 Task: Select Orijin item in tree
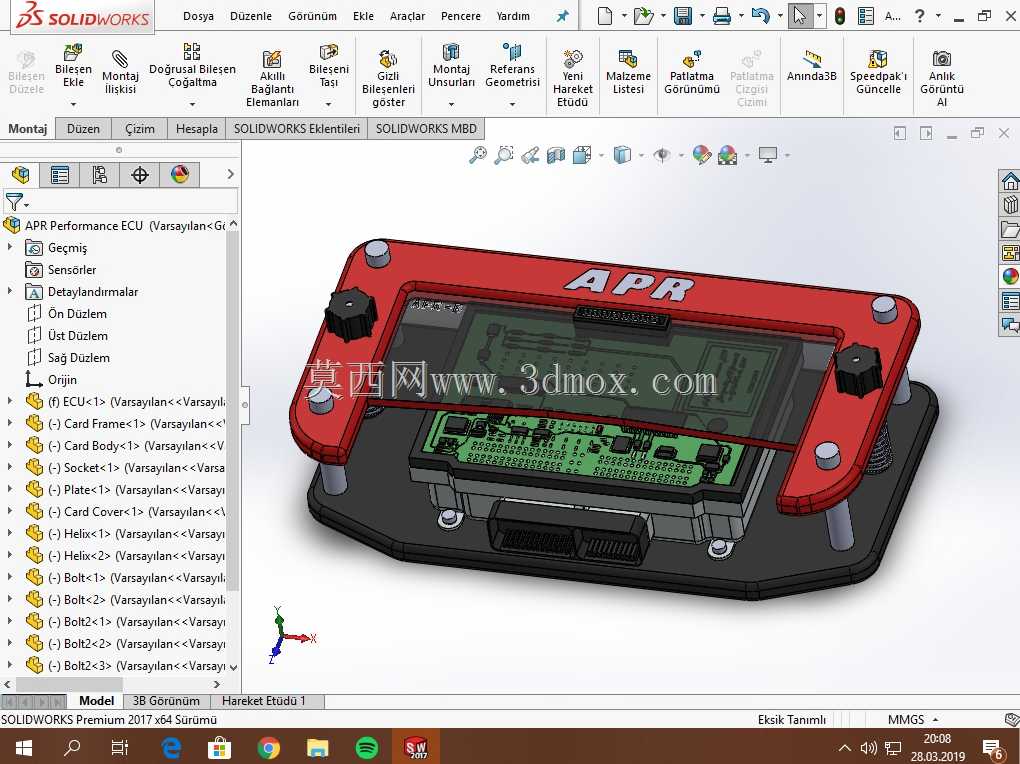point(51,379)
